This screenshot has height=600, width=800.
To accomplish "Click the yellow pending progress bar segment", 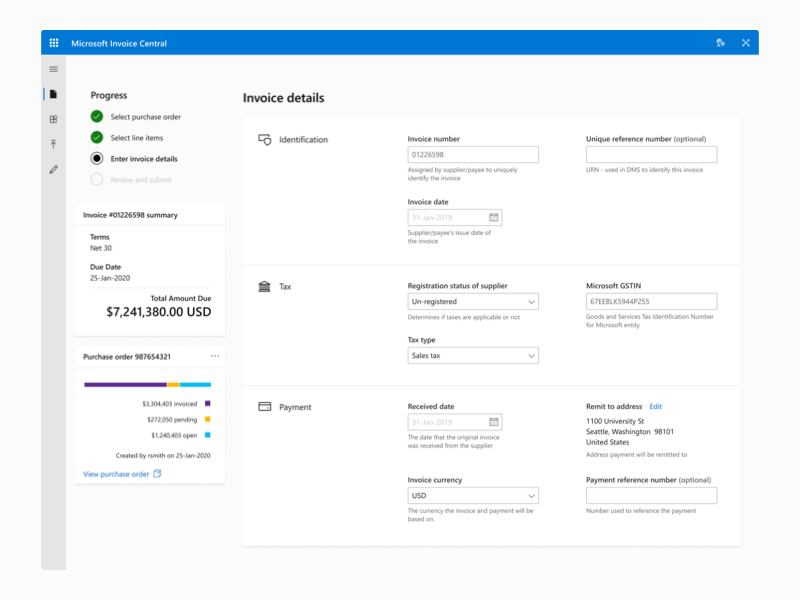I will click(x=173, y=385).
